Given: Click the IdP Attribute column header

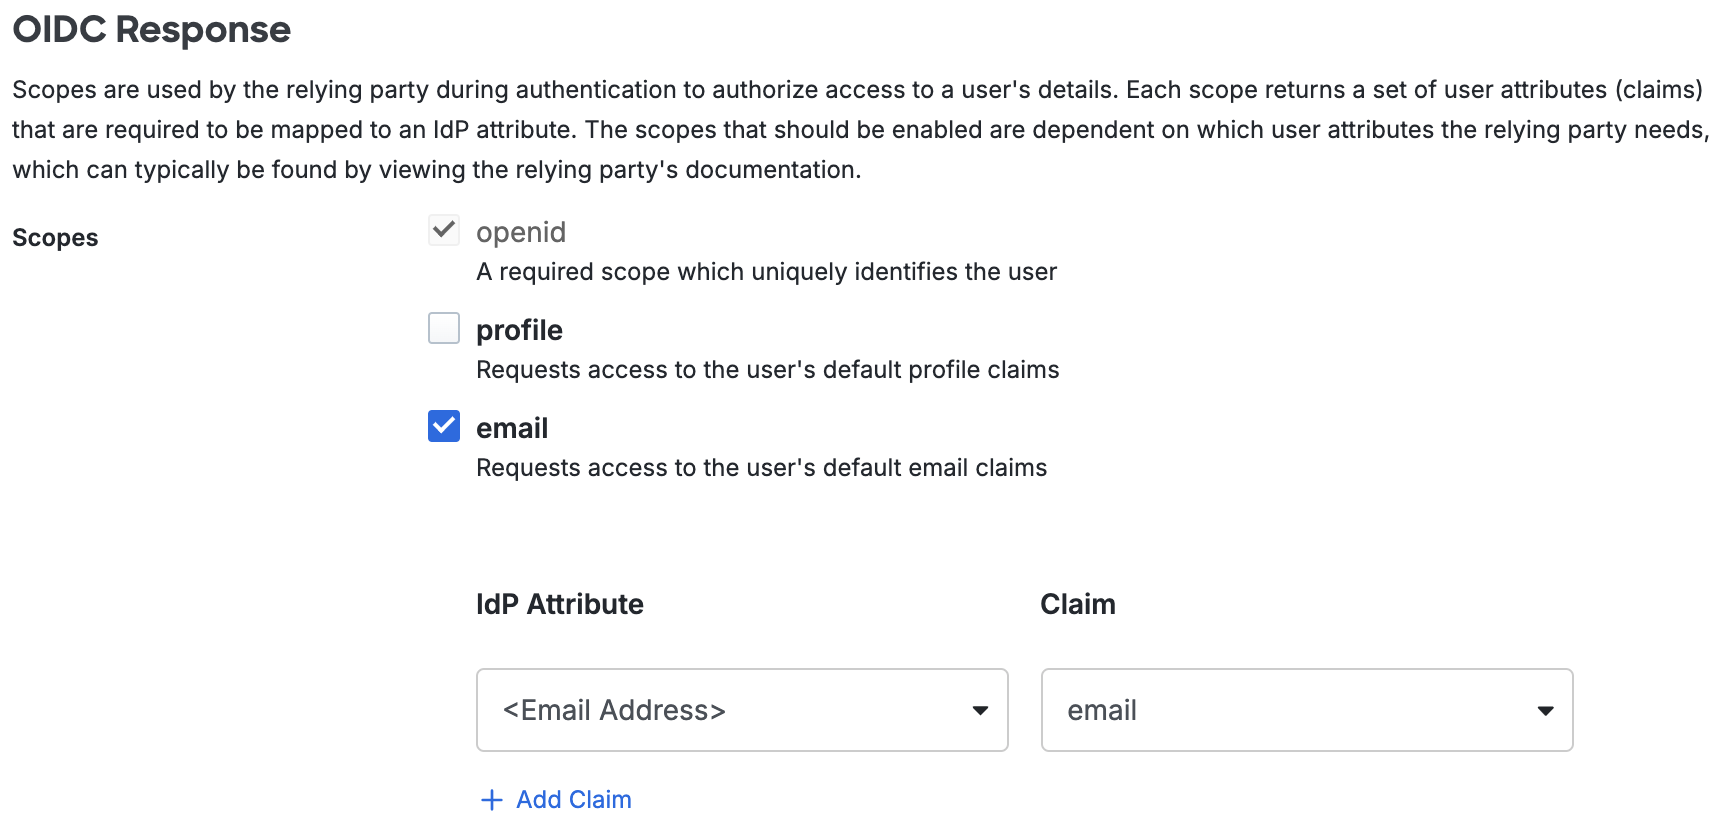Looking at the screenshot, I should (x=559, y=604).
